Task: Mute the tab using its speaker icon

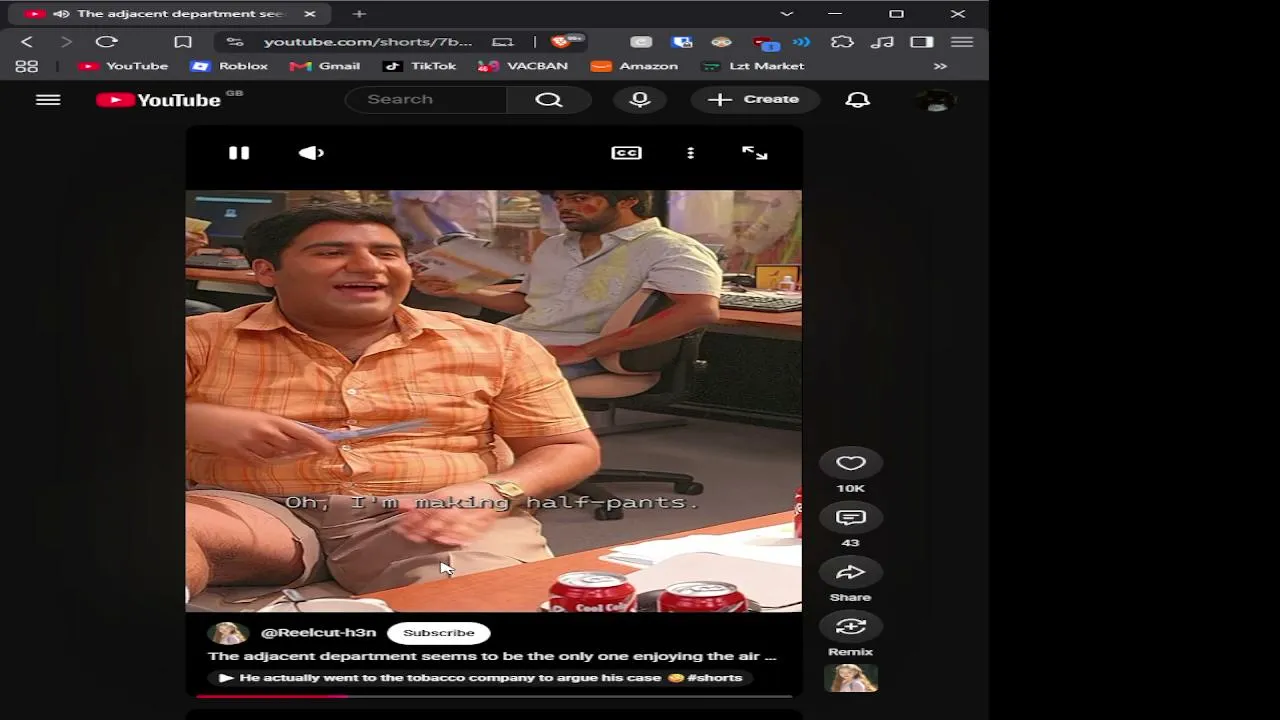Action: 61,14
